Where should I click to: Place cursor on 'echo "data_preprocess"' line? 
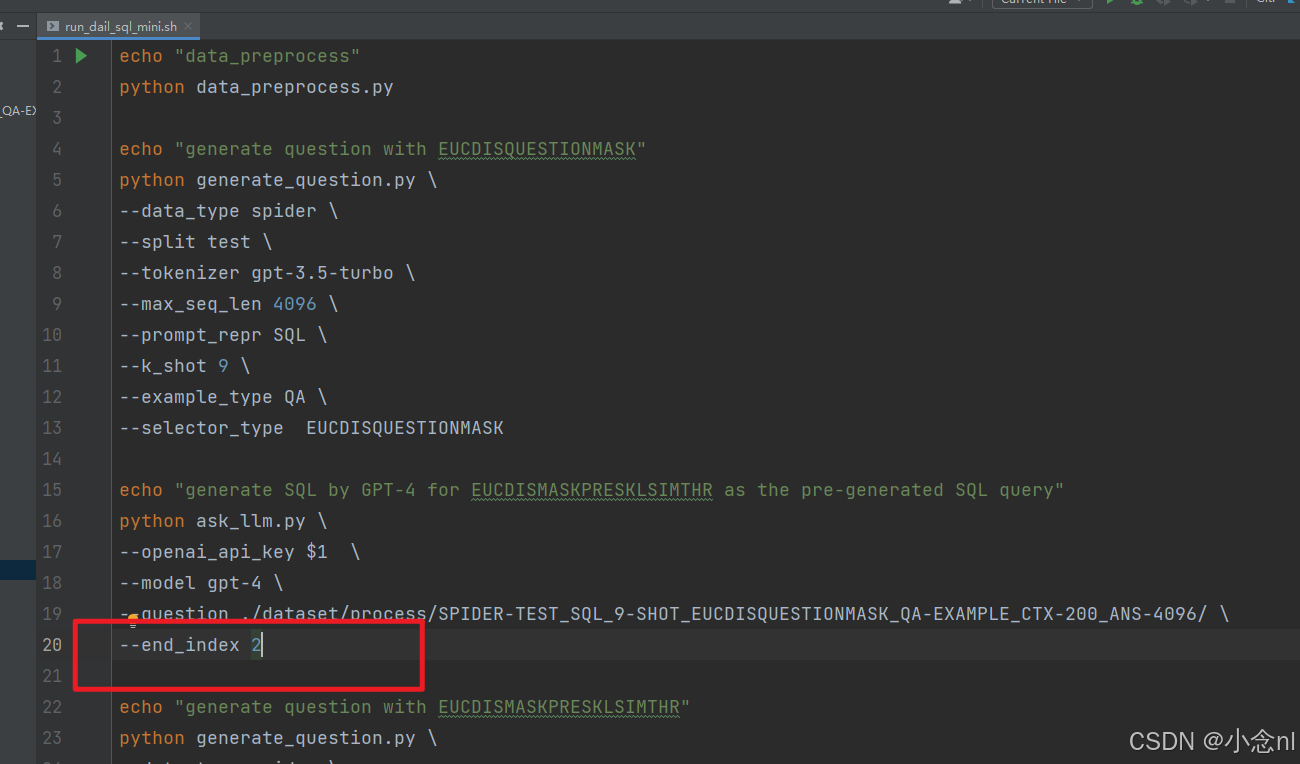tap(240, 56)
